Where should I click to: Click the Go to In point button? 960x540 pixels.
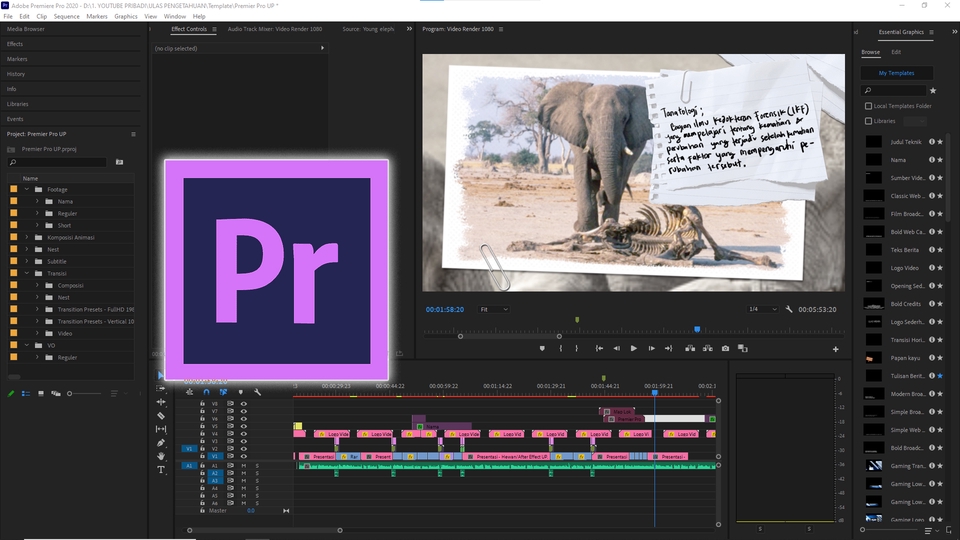[599, 348]
